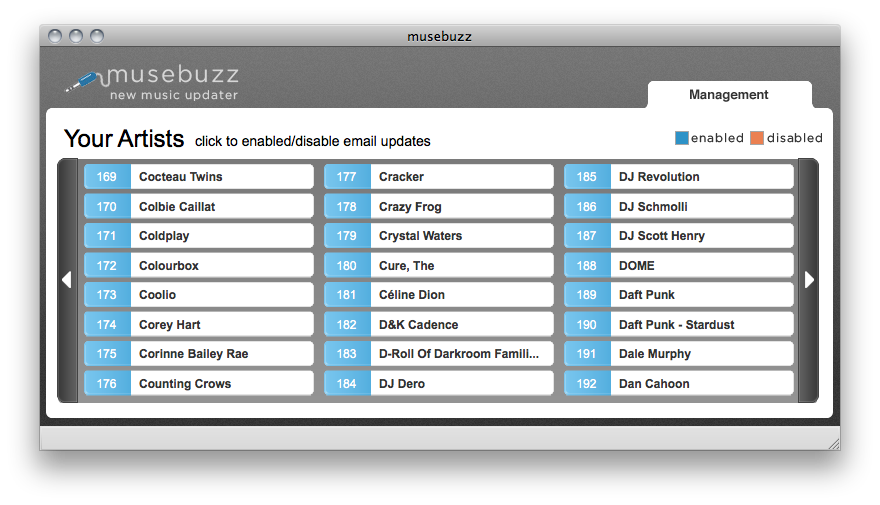This screenshot has height=505, width=880.
Task: Toggle email updates for Colourbox
Action: [199, 265]
